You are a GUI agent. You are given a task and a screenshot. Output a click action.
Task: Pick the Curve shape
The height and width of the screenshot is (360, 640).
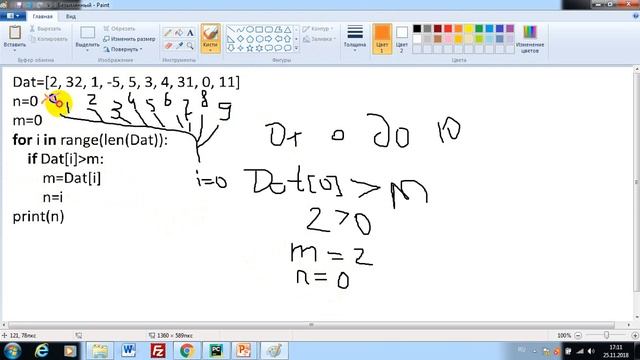240,29
